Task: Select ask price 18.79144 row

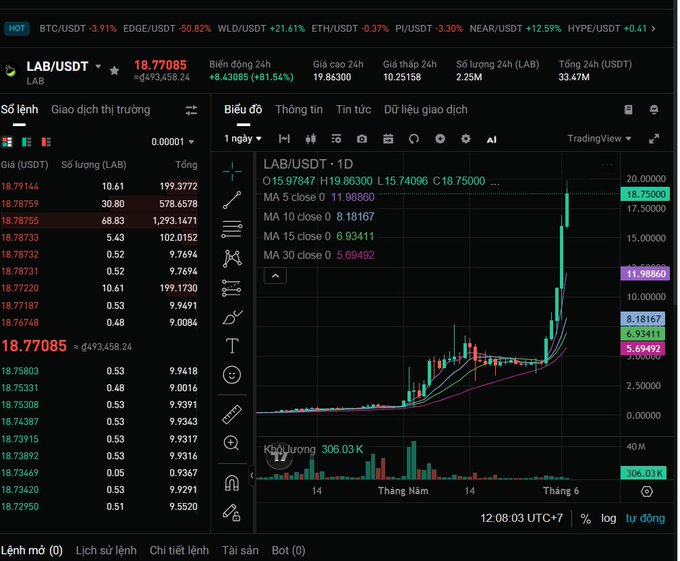Action: click(x=99, y=186)
